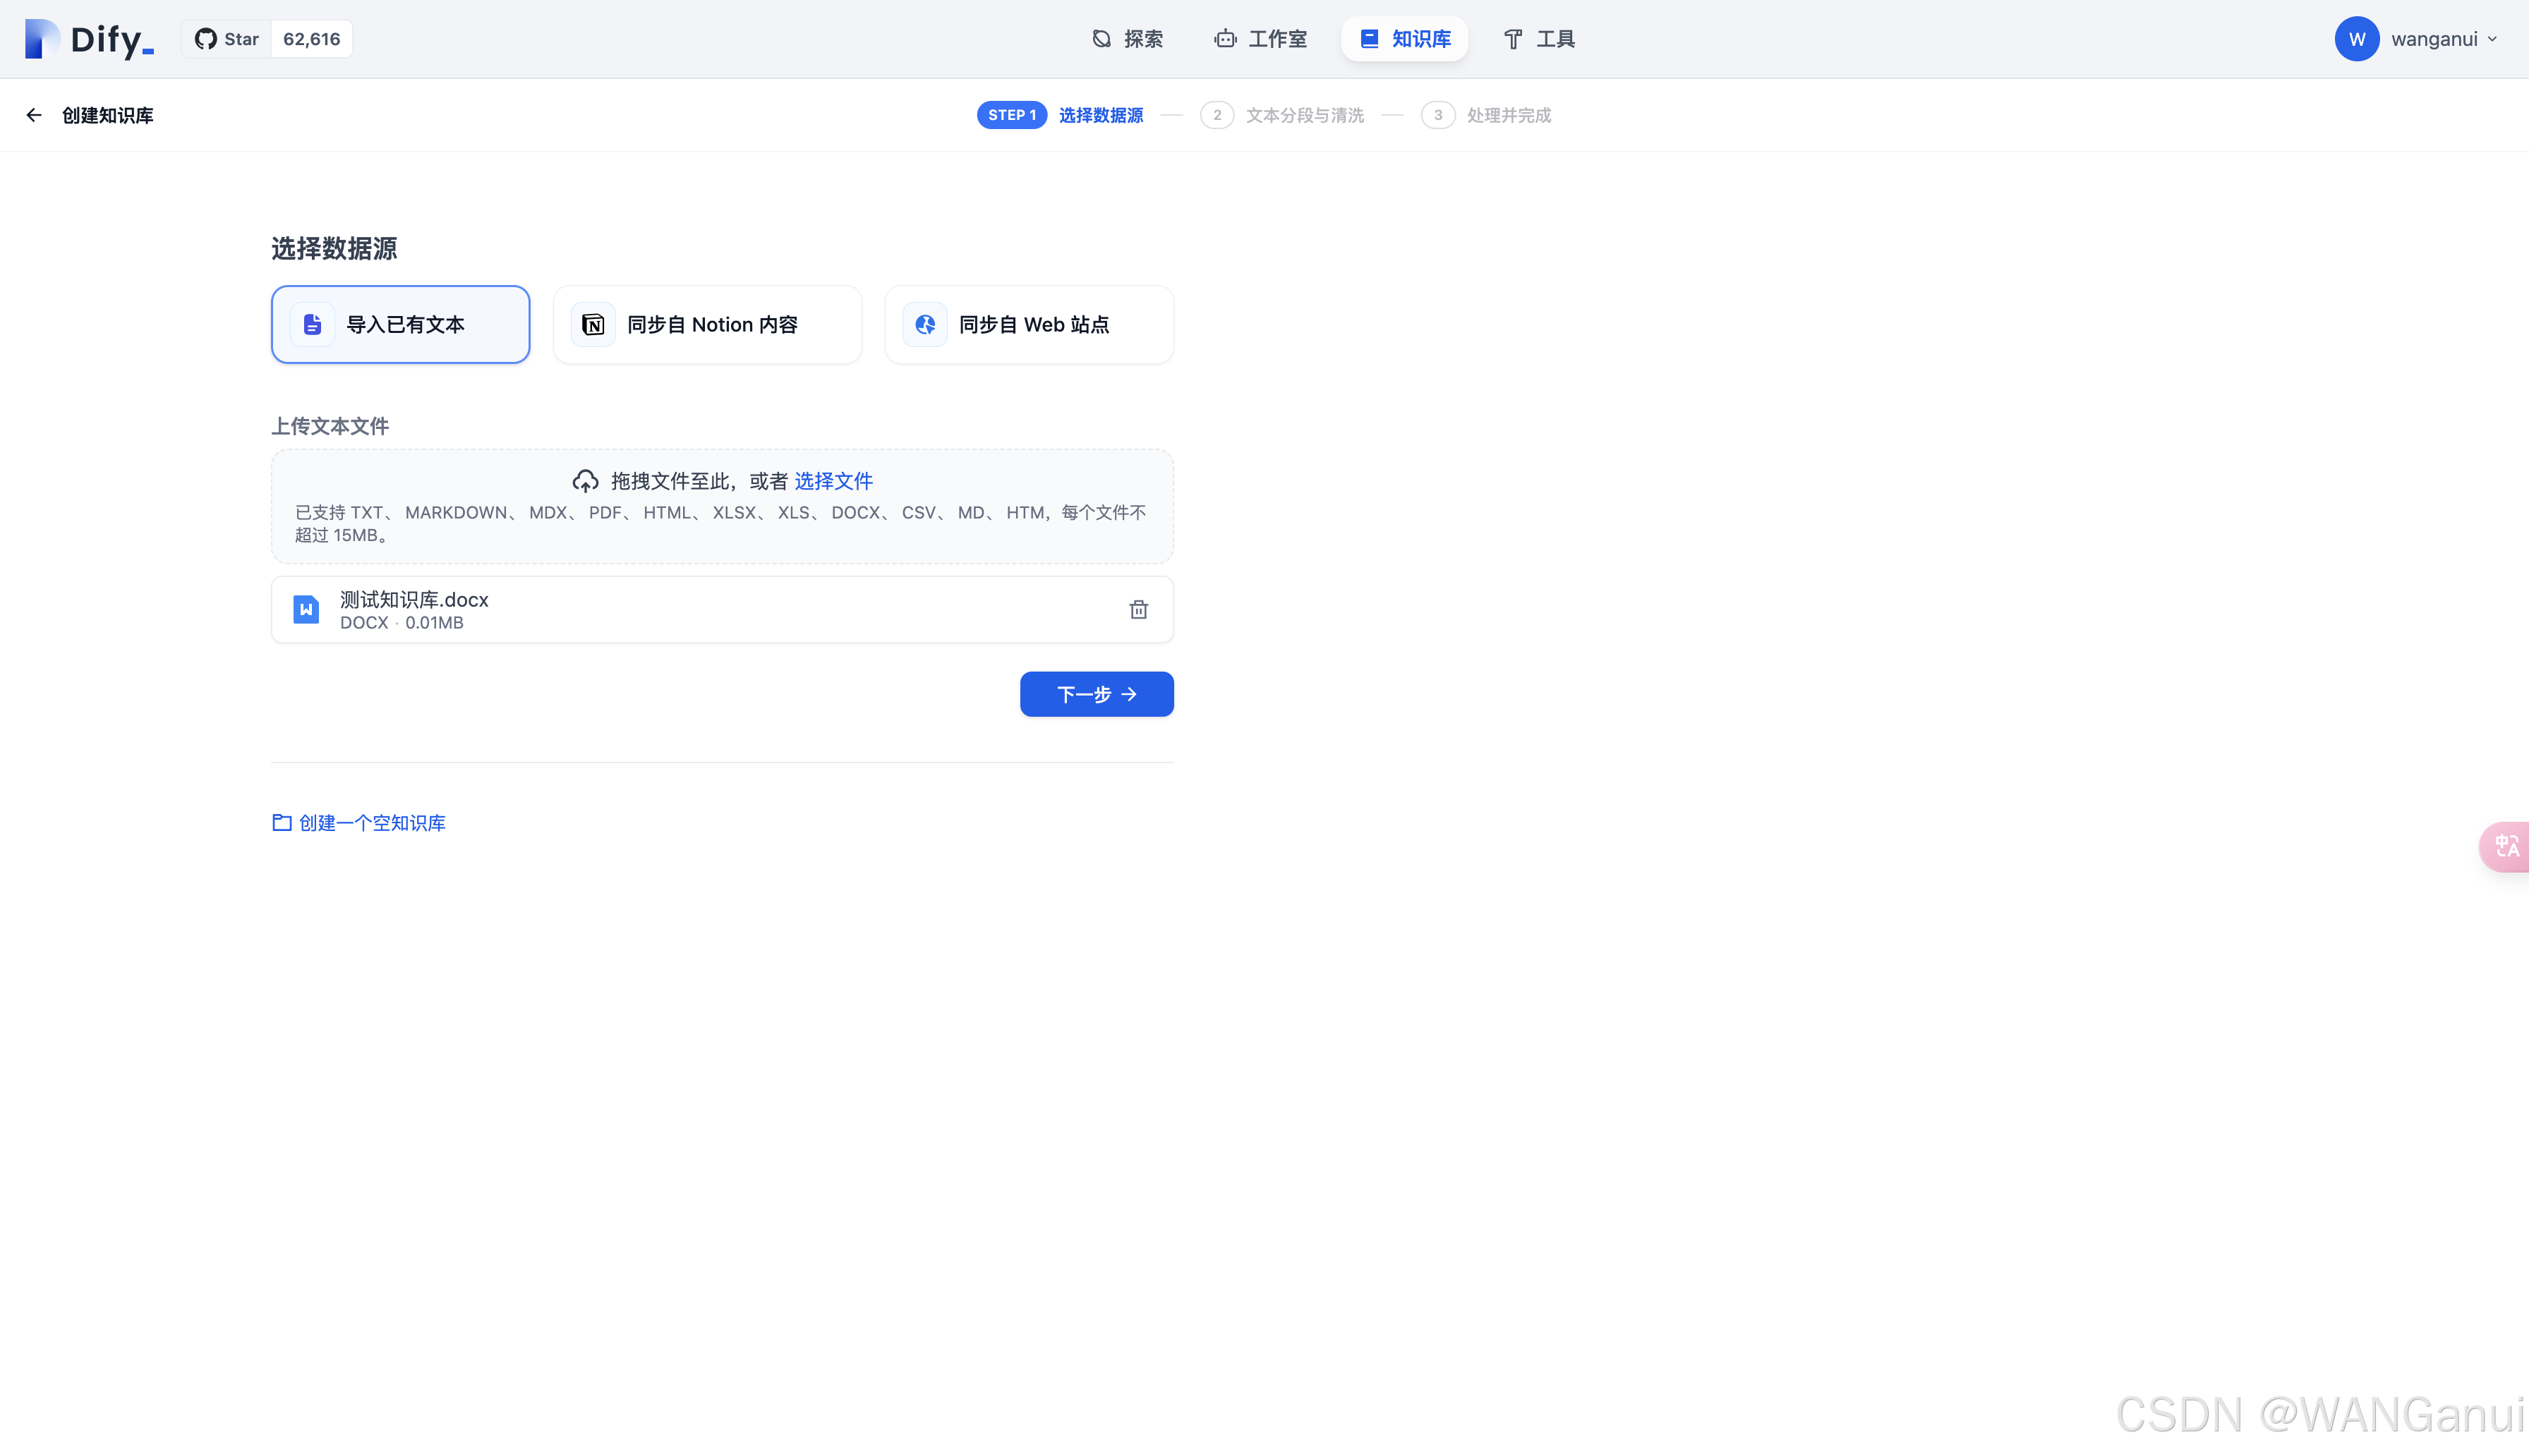Click the Dify logo
The image size is (2529, 1456).
89,39
